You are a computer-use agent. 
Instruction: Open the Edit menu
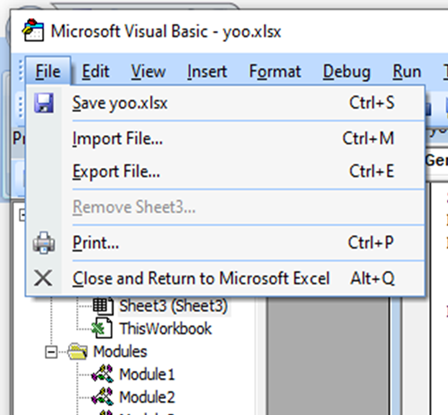(96, 71)
